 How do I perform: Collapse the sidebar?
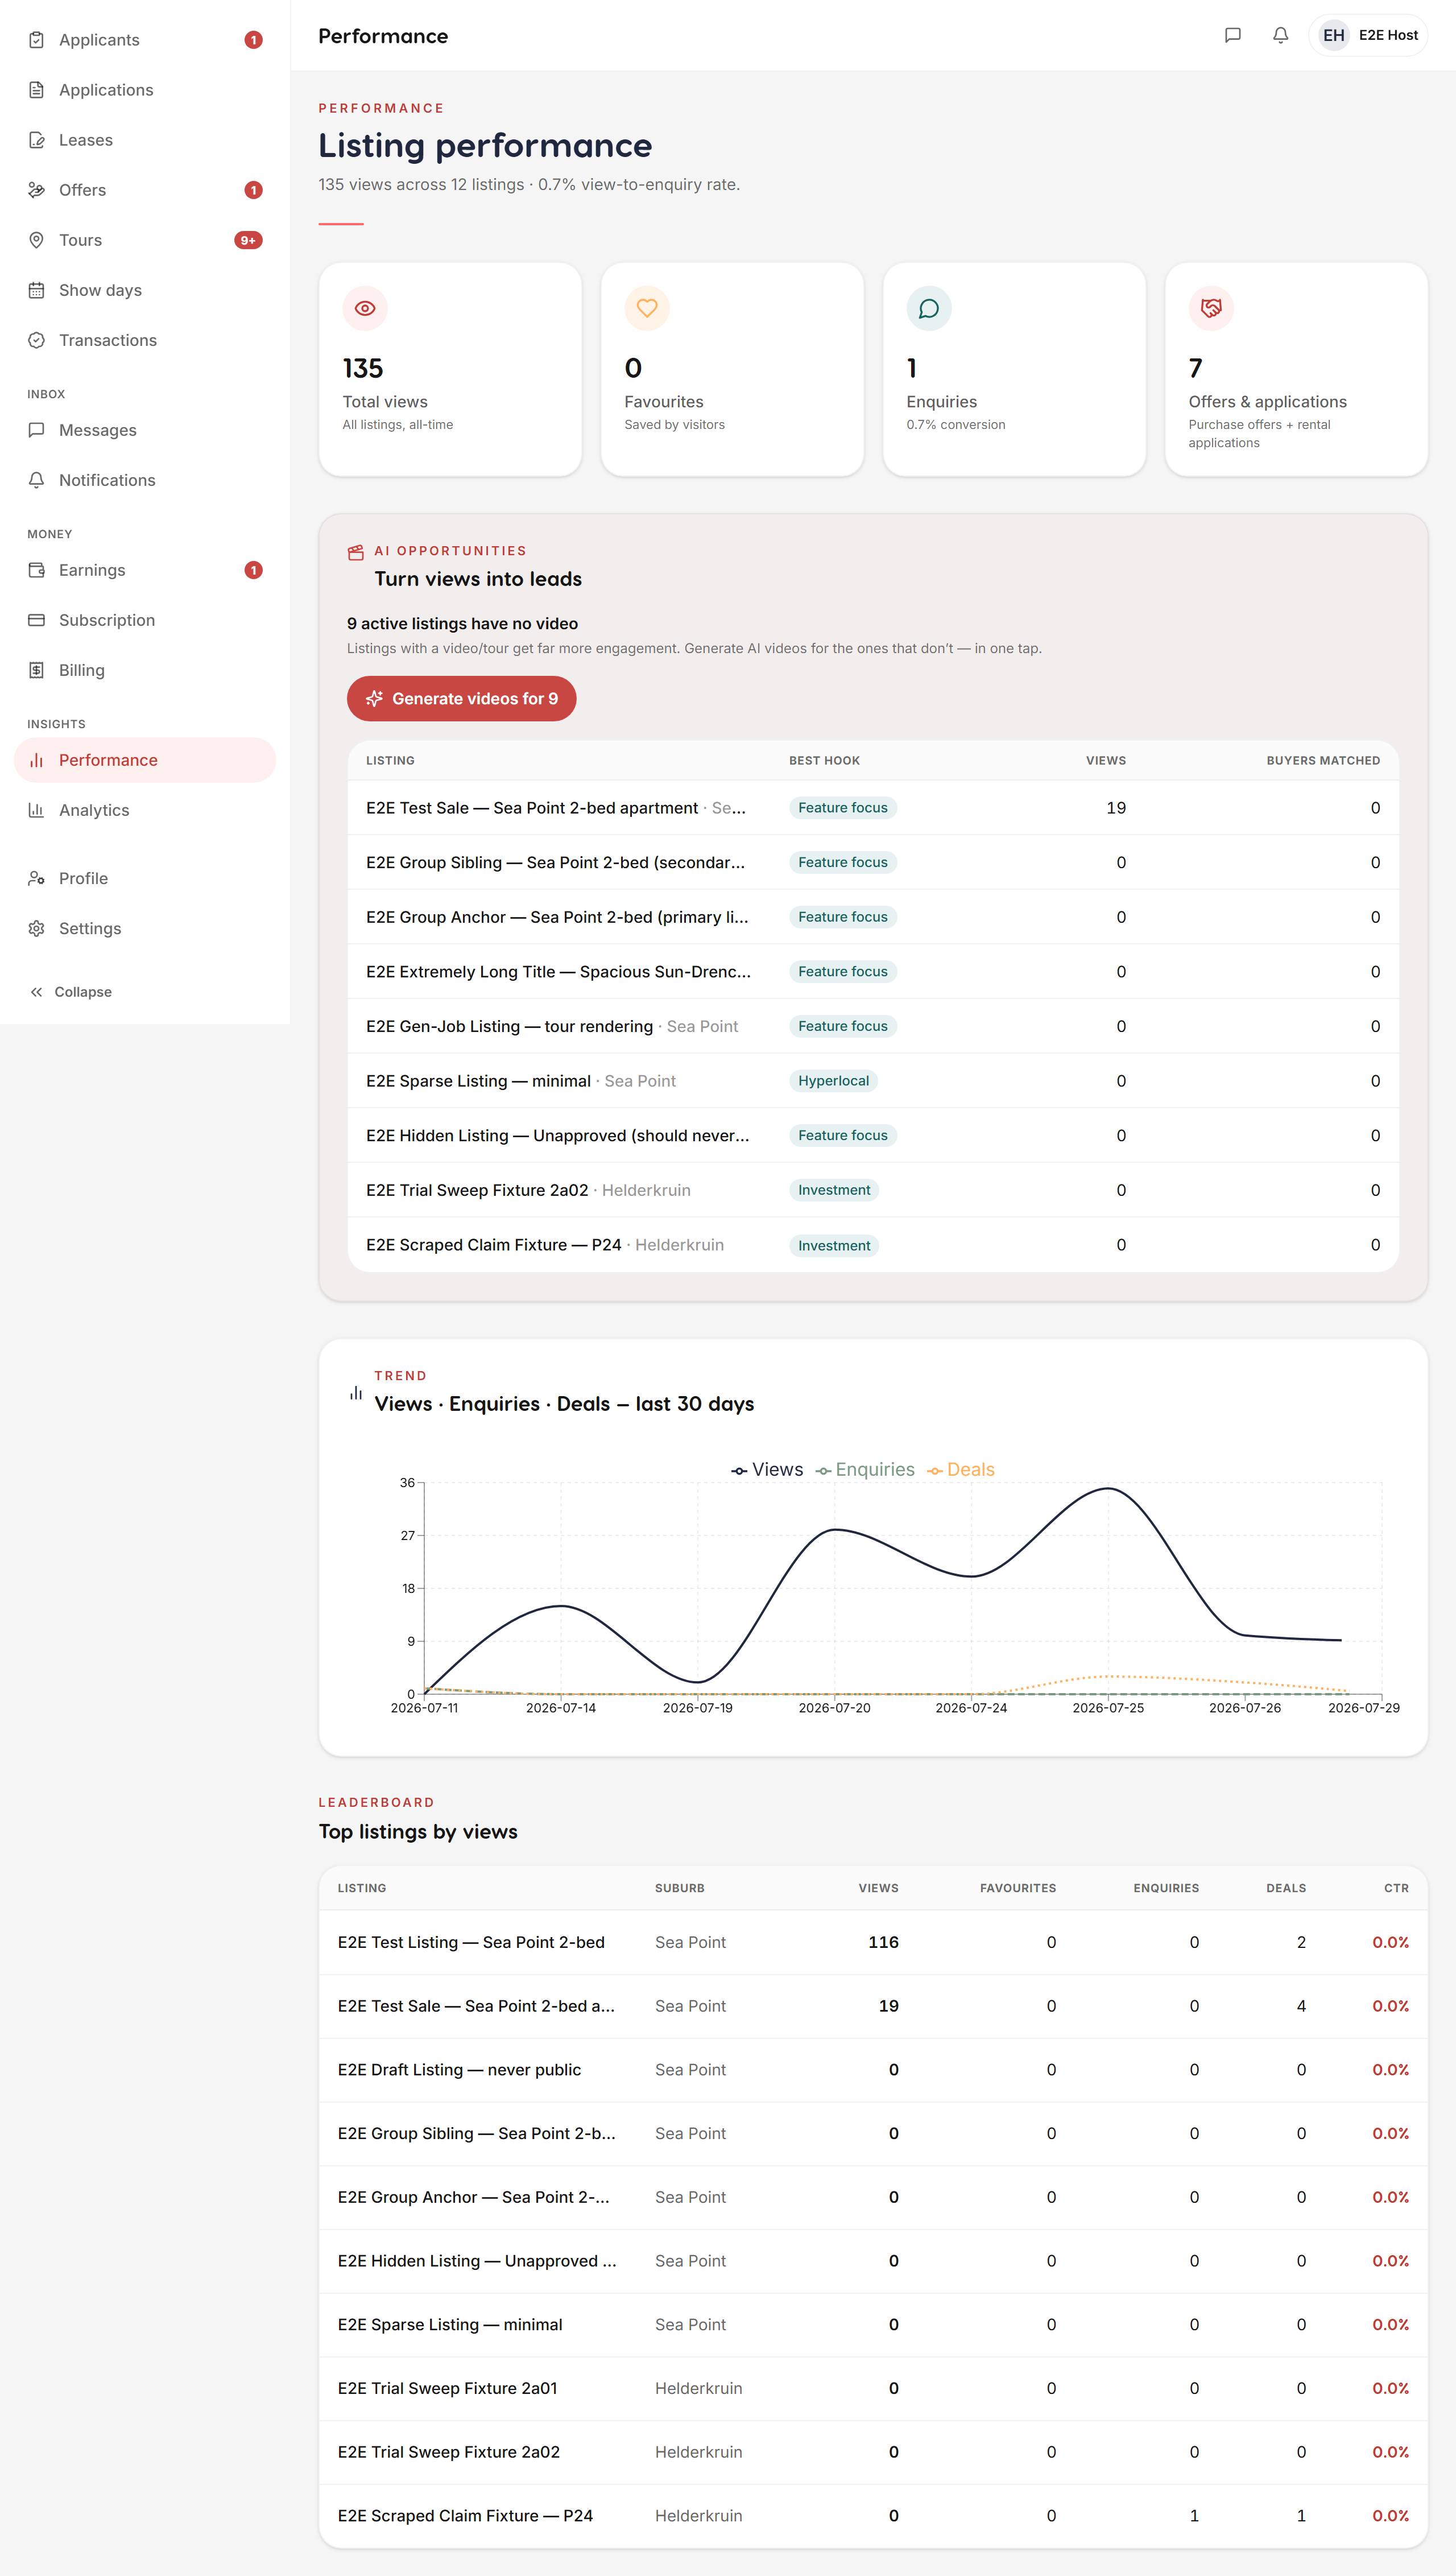click(71, 992)
